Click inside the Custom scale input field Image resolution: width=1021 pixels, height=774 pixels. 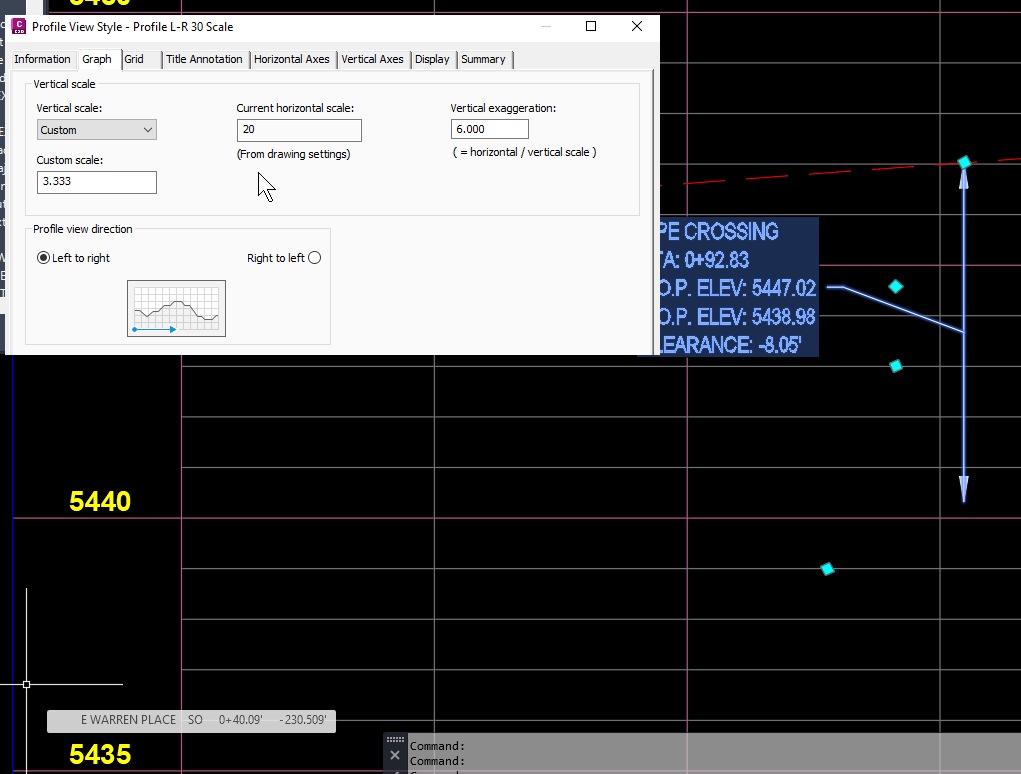coord(96,182)
